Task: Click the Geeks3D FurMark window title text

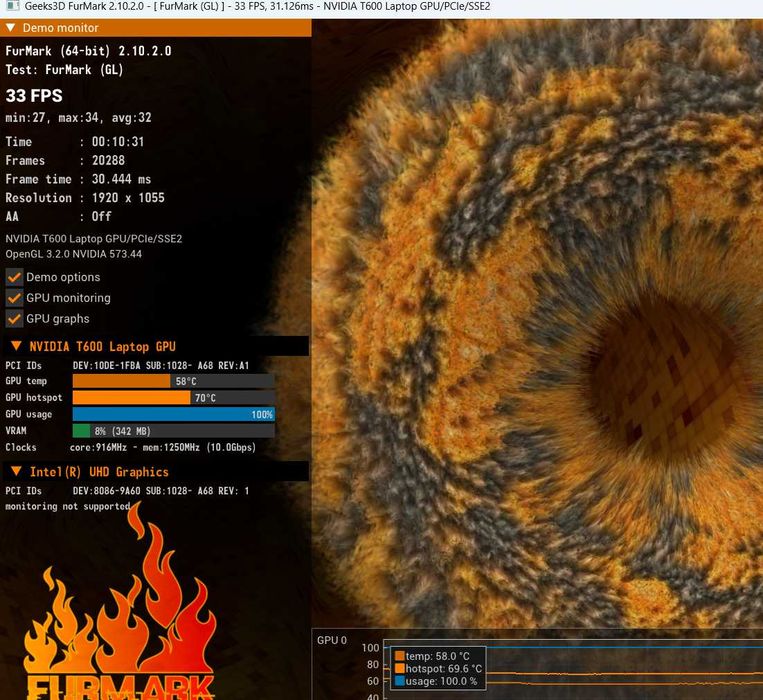Action: [x=257, y=6]
